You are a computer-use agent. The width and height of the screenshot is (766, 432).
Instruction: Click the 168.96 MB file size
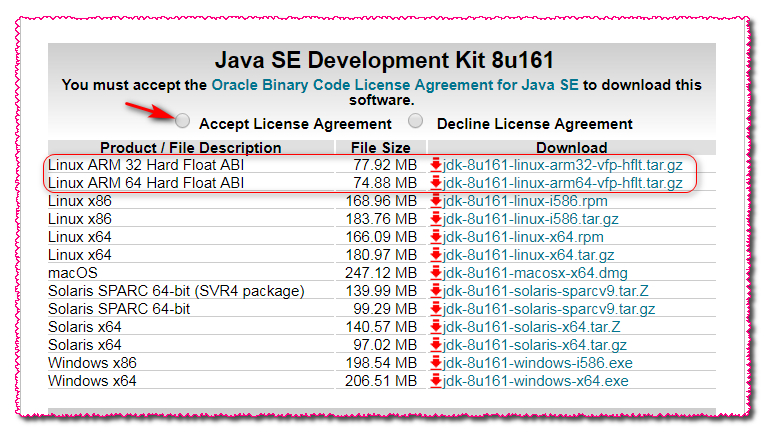tap(381, 201)
